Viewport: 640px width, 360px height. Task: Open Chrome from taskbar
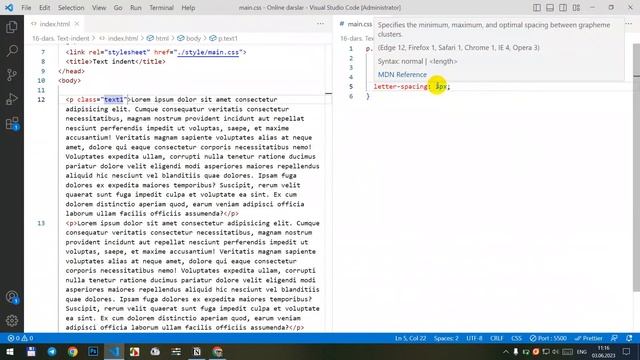[73, 352]
